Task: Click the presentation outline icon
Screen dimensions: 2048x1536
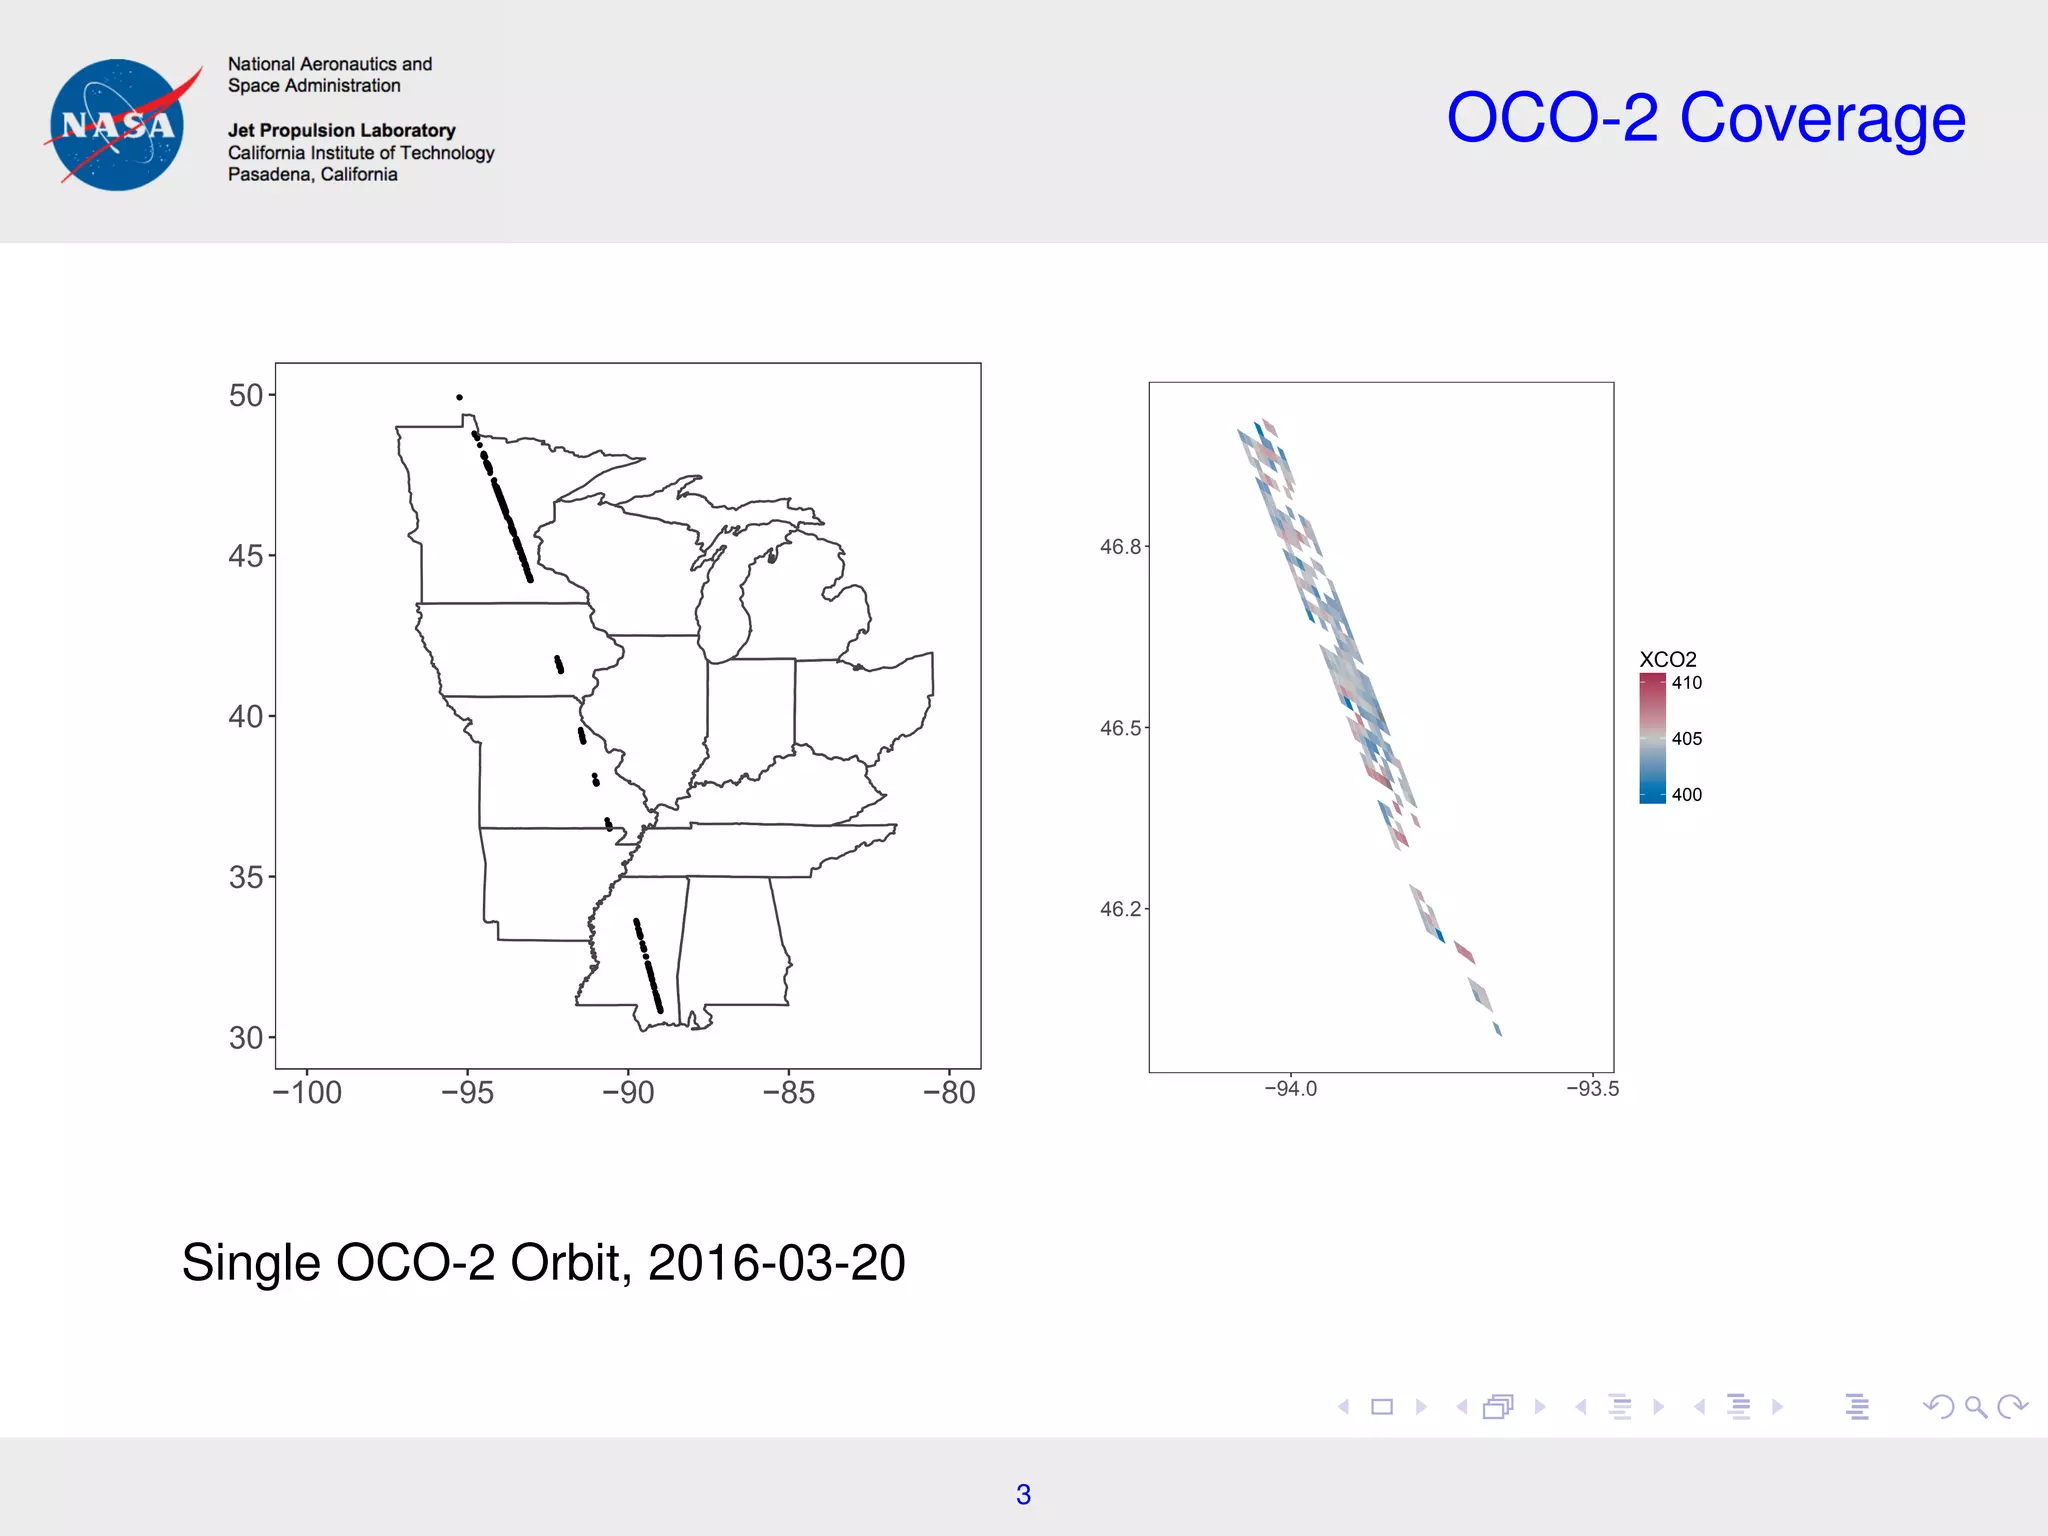Action: 1858,1407
